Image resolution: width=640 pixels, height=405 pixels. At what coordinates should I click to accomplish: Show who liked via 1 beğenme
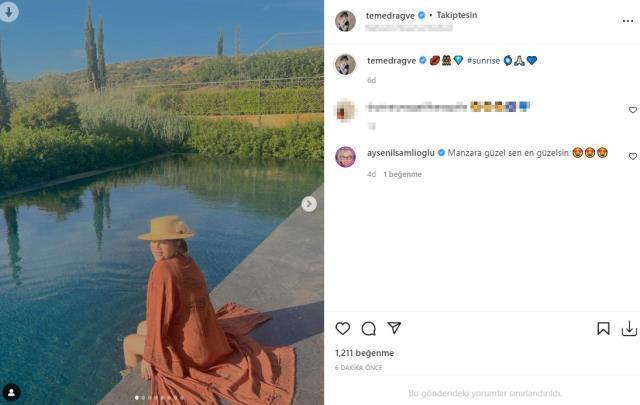click(x=403, y=174)
